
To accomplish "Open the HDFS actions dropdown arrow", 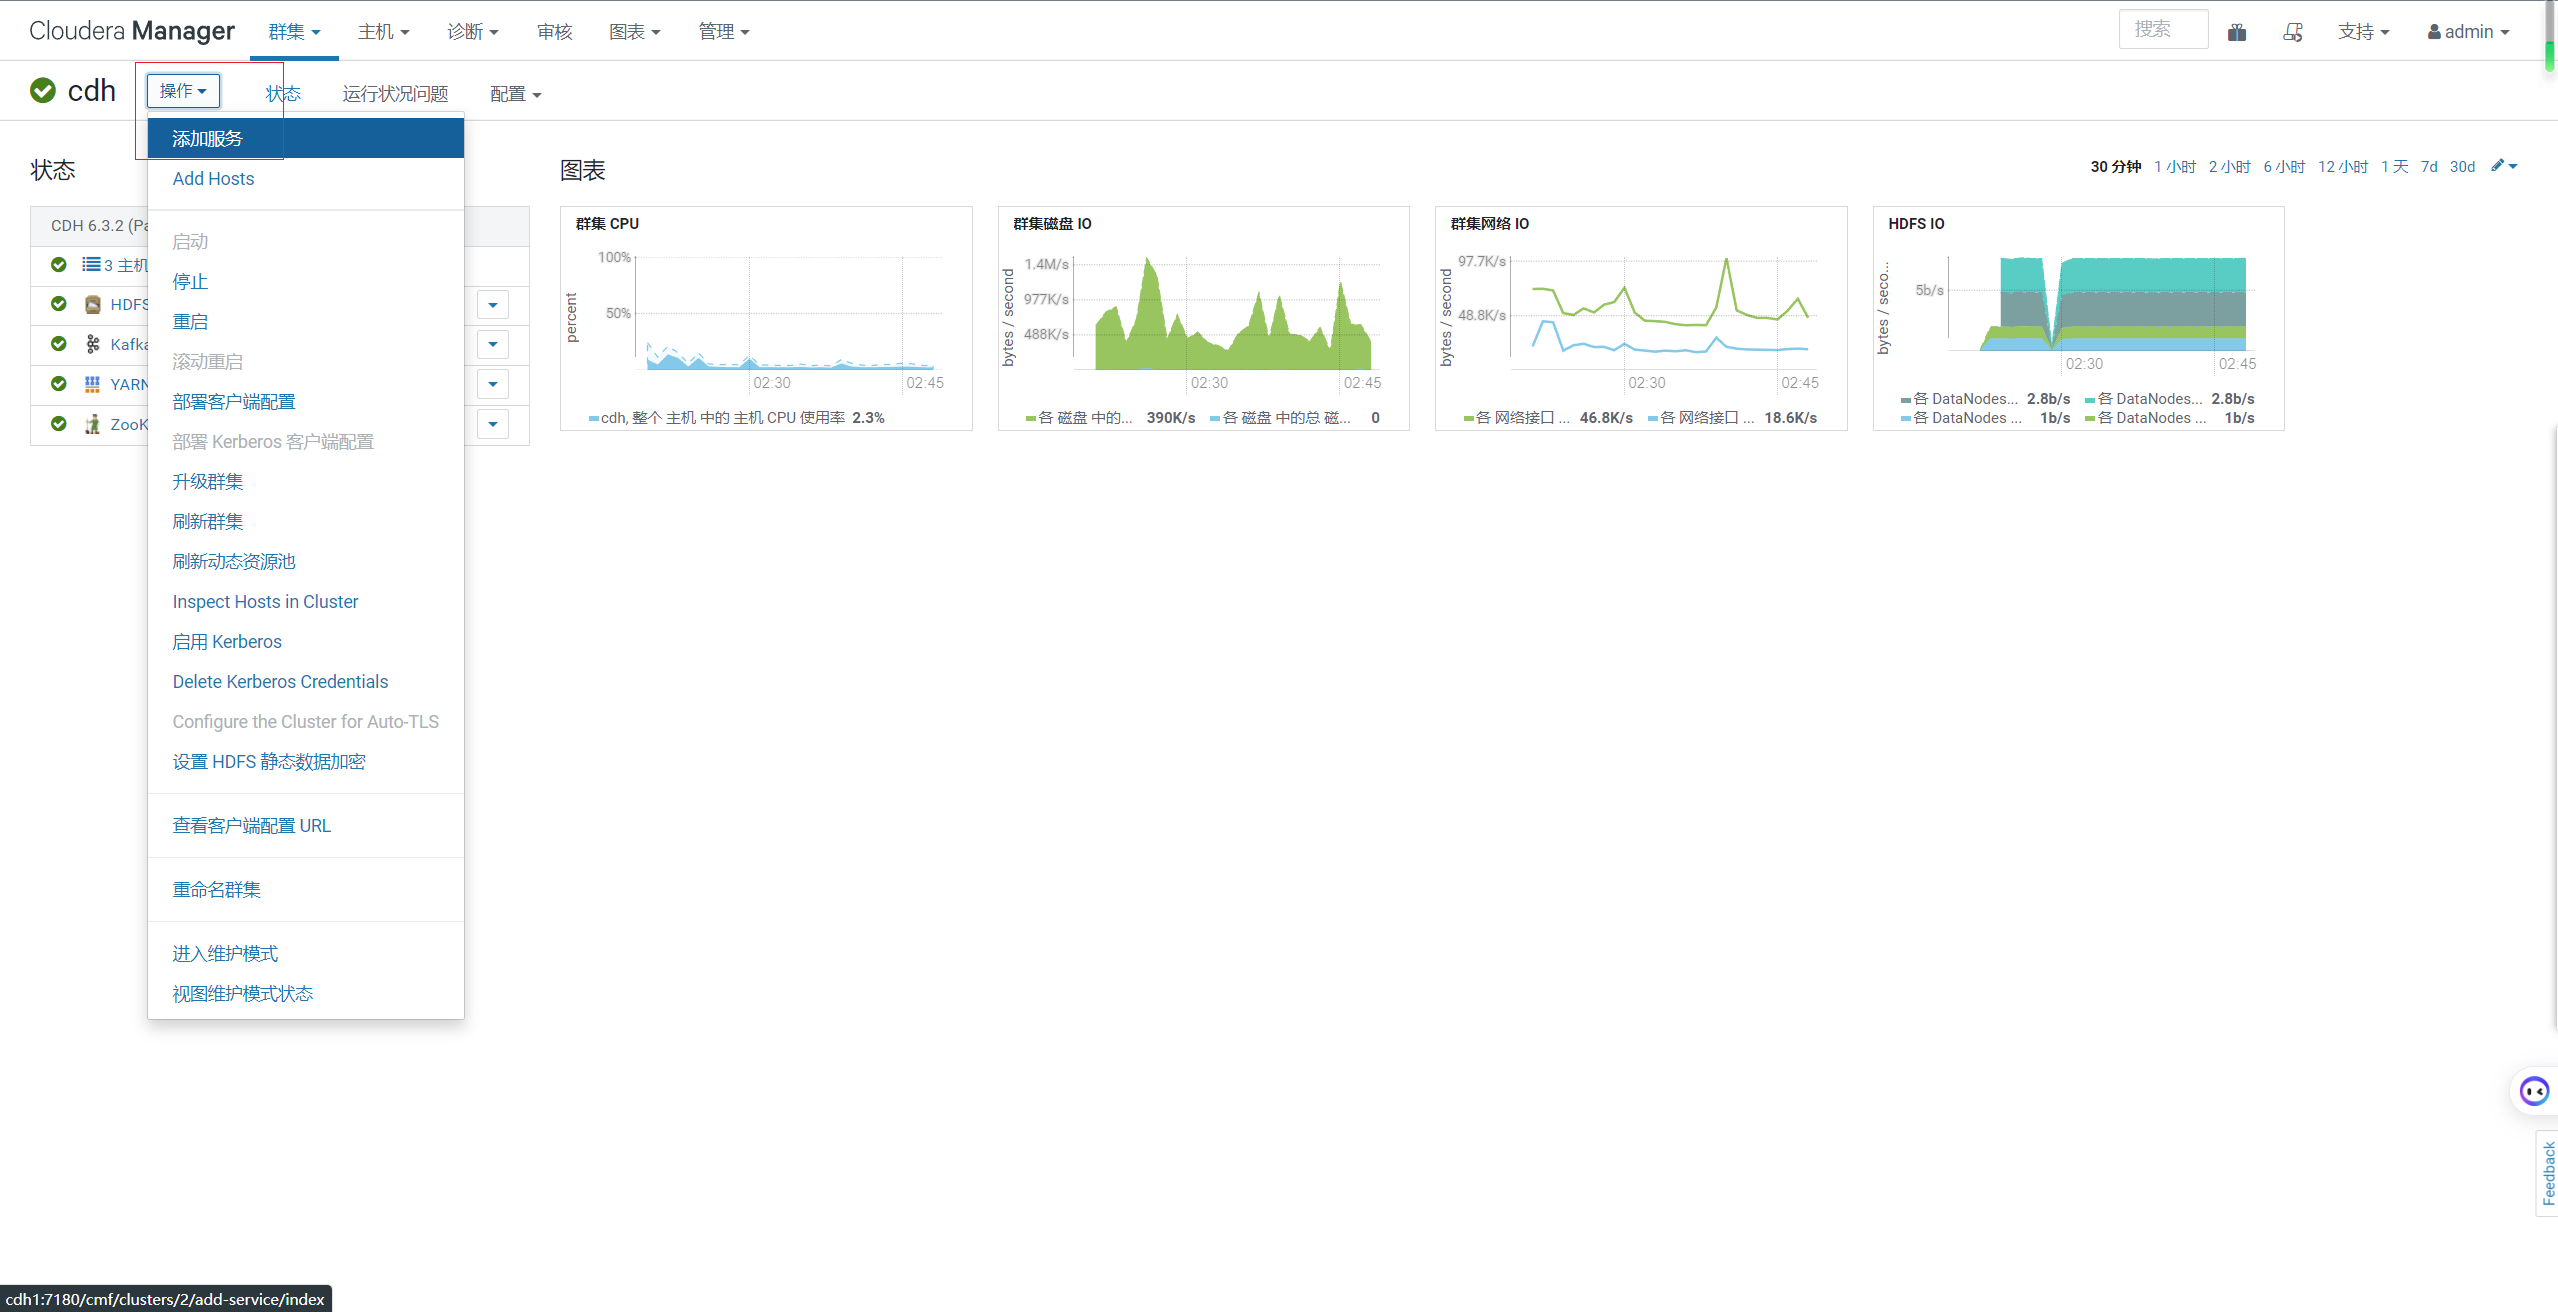I will 493,305.
